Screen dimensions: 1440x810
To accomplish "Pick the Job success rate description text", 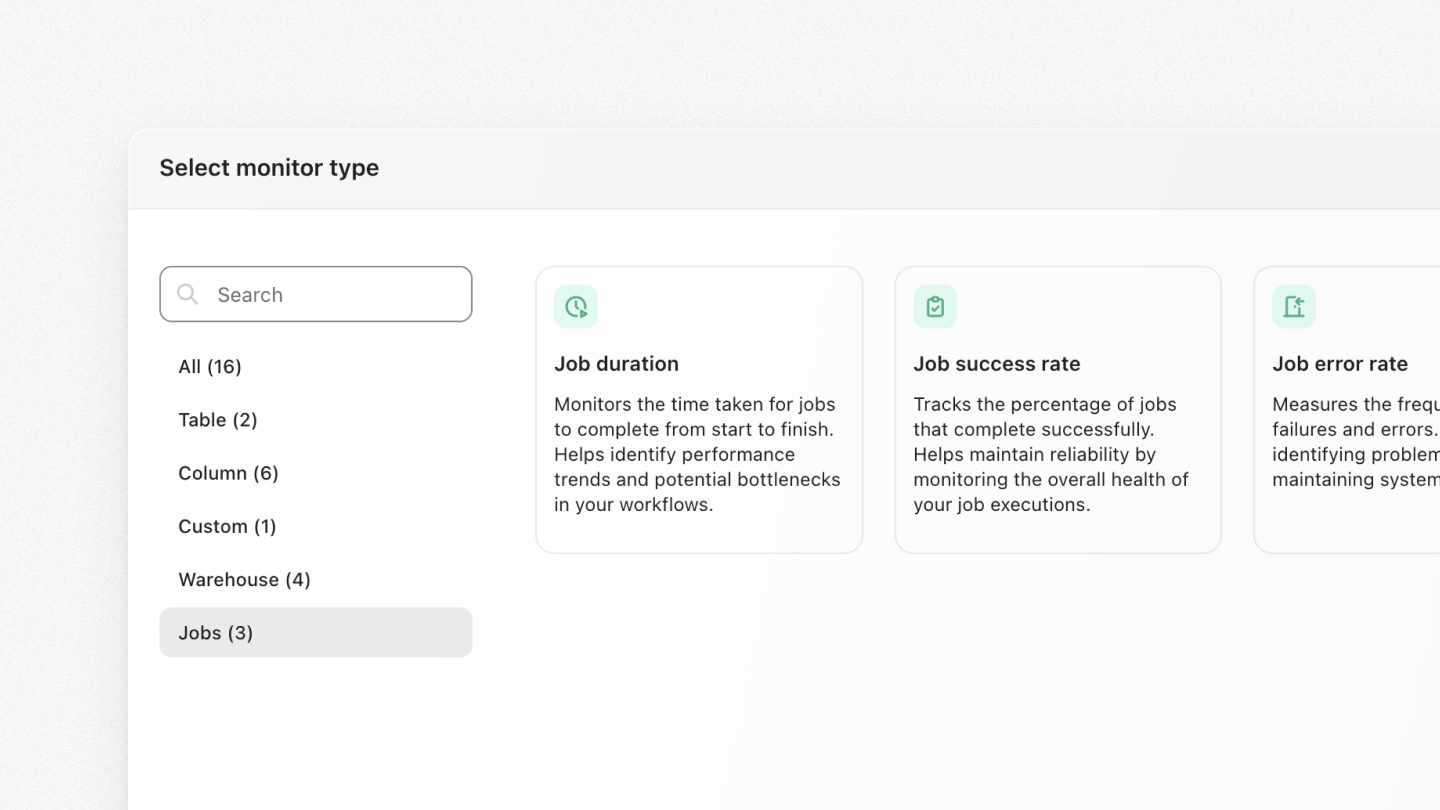I will 1050,454.
